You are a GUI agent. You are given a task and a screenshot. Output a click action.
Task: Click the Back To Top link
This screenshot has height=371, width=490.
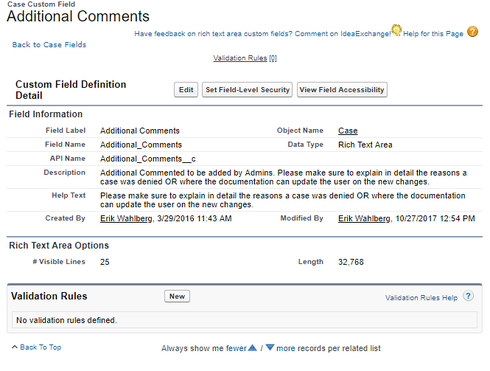pos(41,347)
